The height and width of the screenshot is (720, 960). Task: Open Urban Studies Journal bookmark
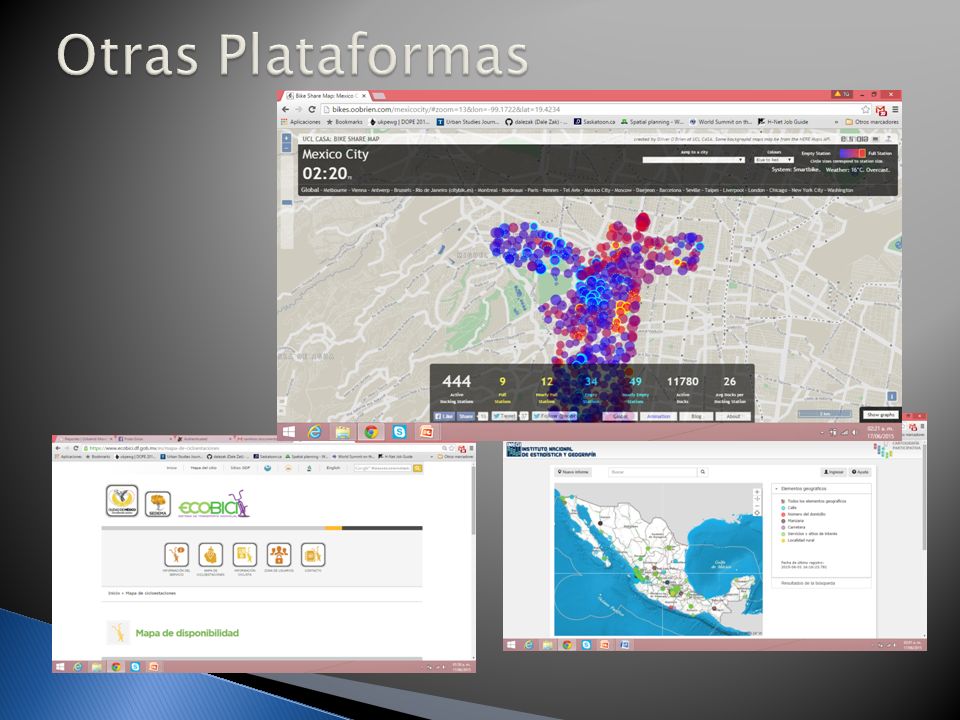click(468, 122)
